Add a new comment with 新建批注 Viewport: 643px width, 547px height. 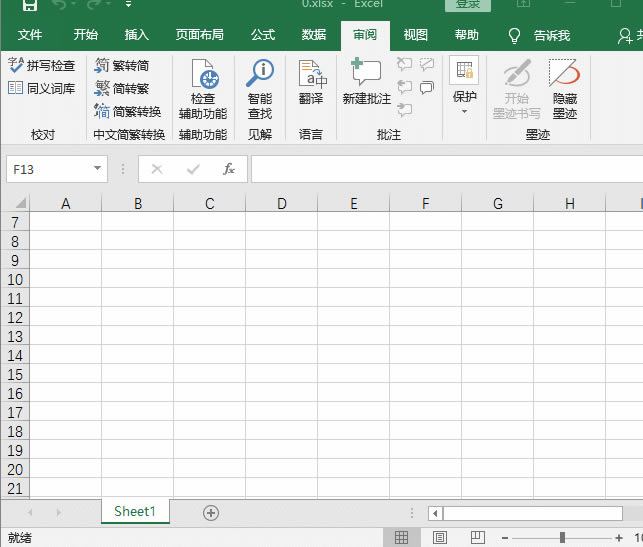click(x=366, y=80)
